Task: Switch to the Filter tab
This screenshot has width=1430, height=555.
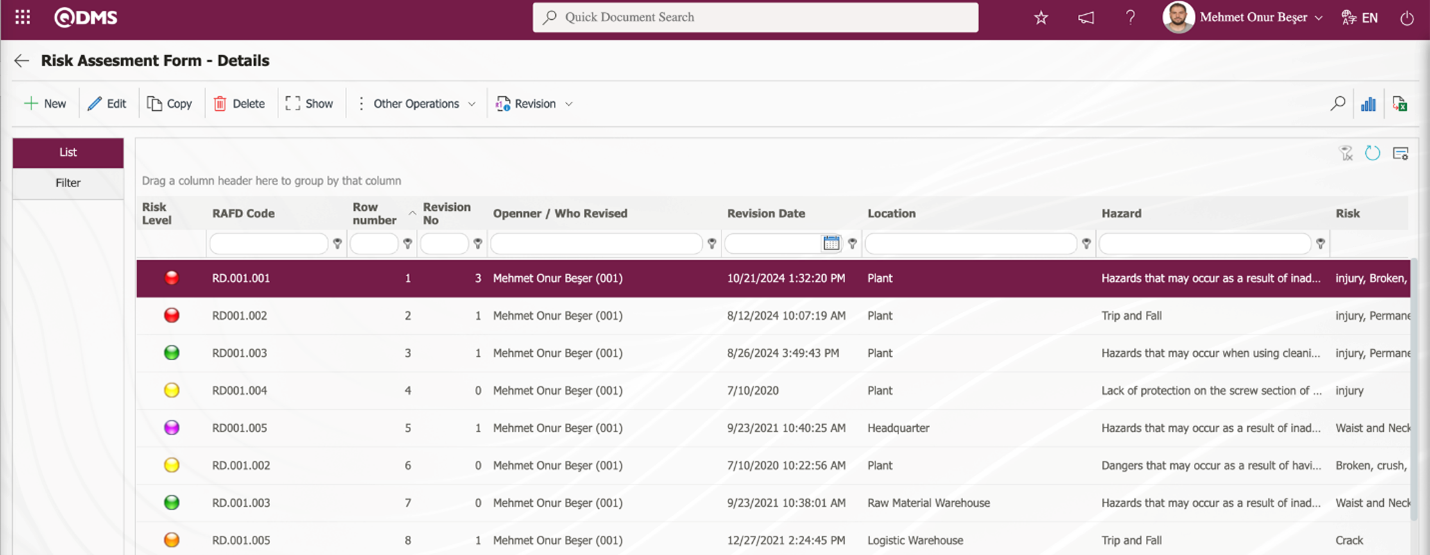Action: (68, 183)
